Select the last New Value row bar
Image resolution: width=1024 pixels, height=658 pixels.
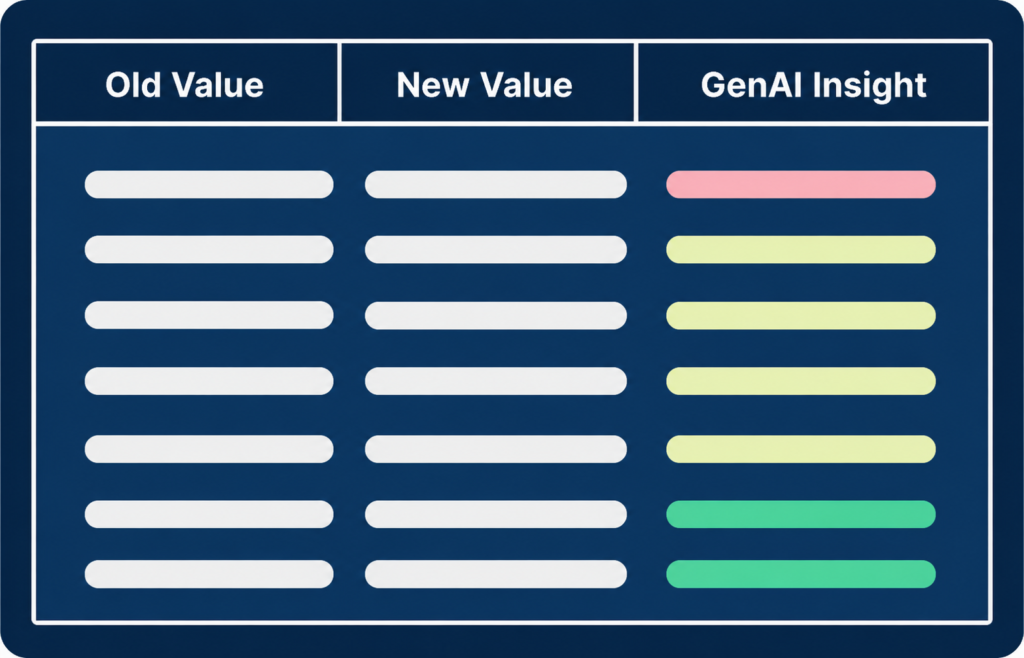pos(496,574)
